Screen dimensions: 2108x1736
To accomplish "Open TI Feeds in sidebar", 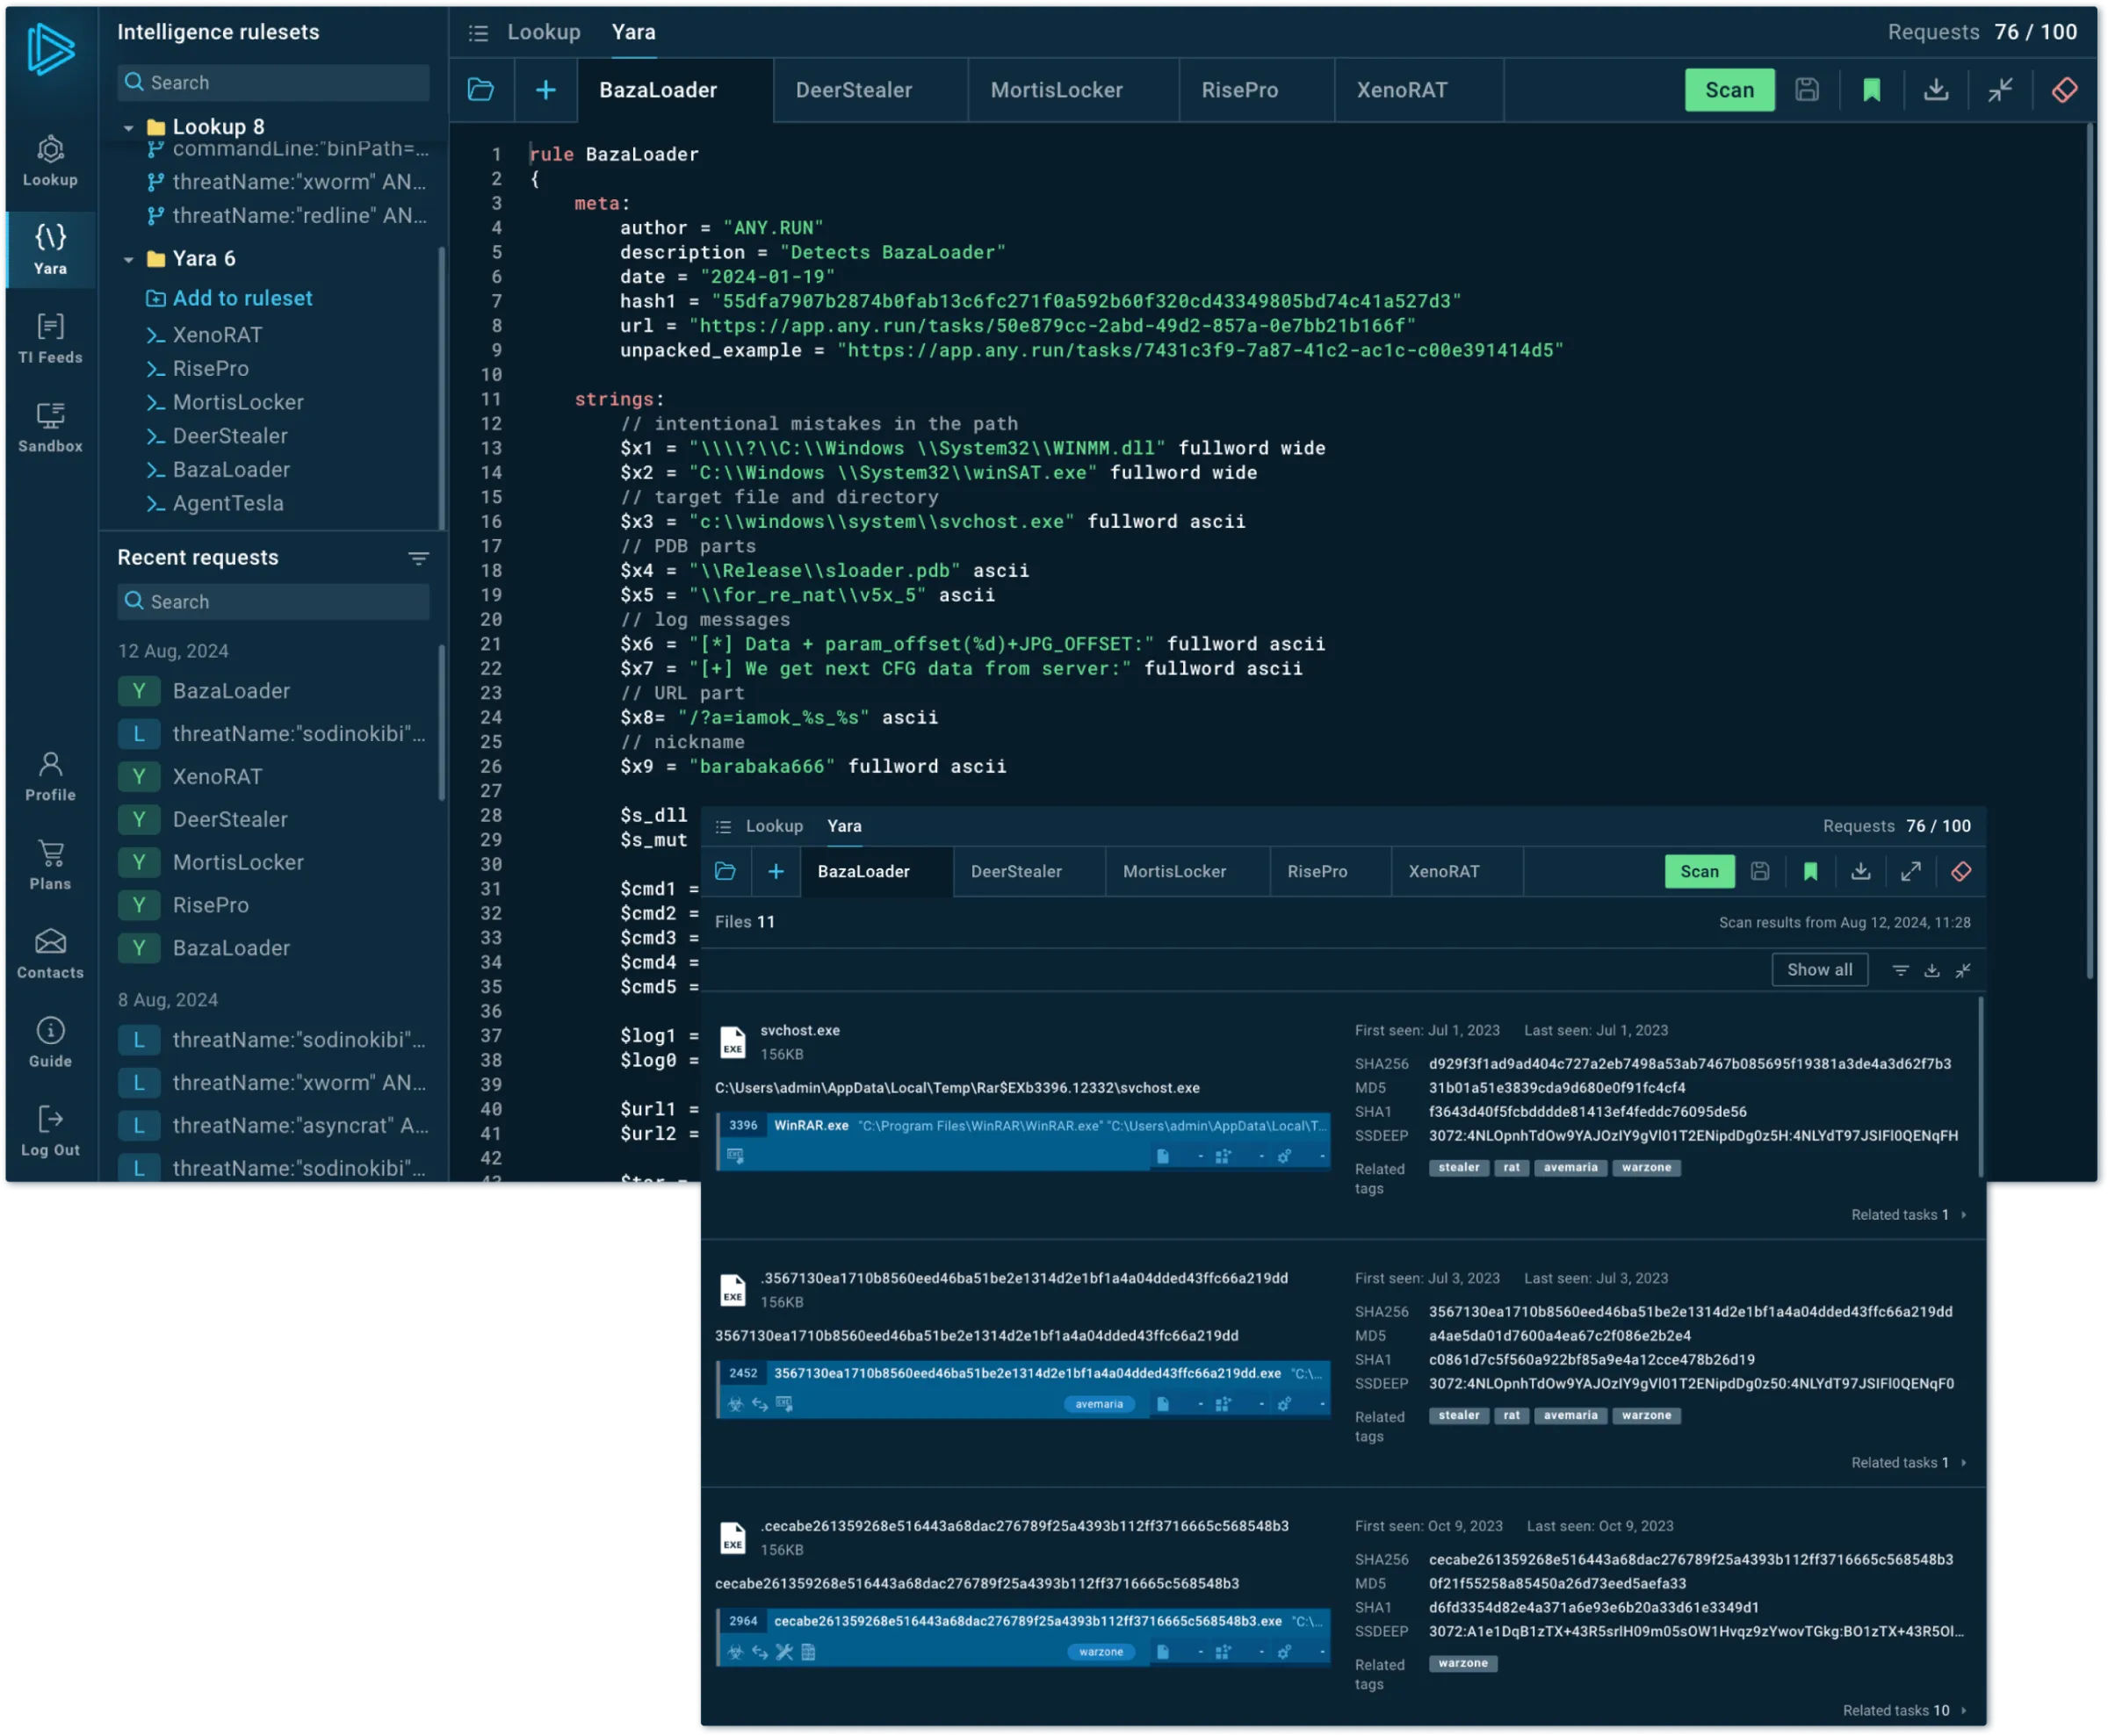I will (50, 338).
